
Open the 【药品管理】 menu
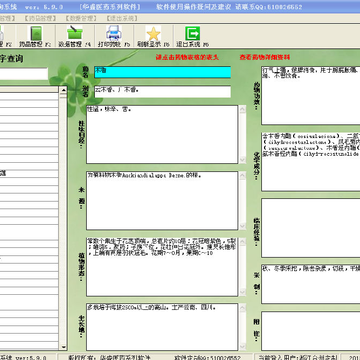(39, 18)
